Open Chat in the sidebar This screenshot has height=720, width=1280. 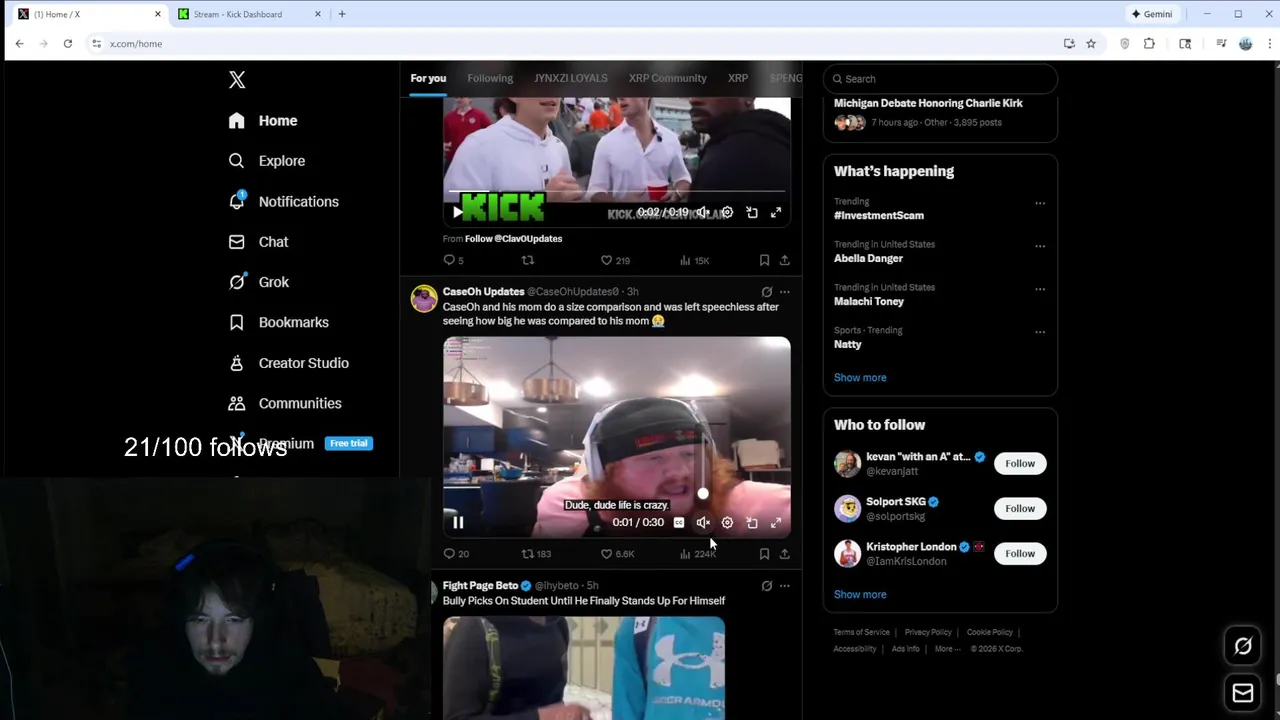[x=258, y=242]
